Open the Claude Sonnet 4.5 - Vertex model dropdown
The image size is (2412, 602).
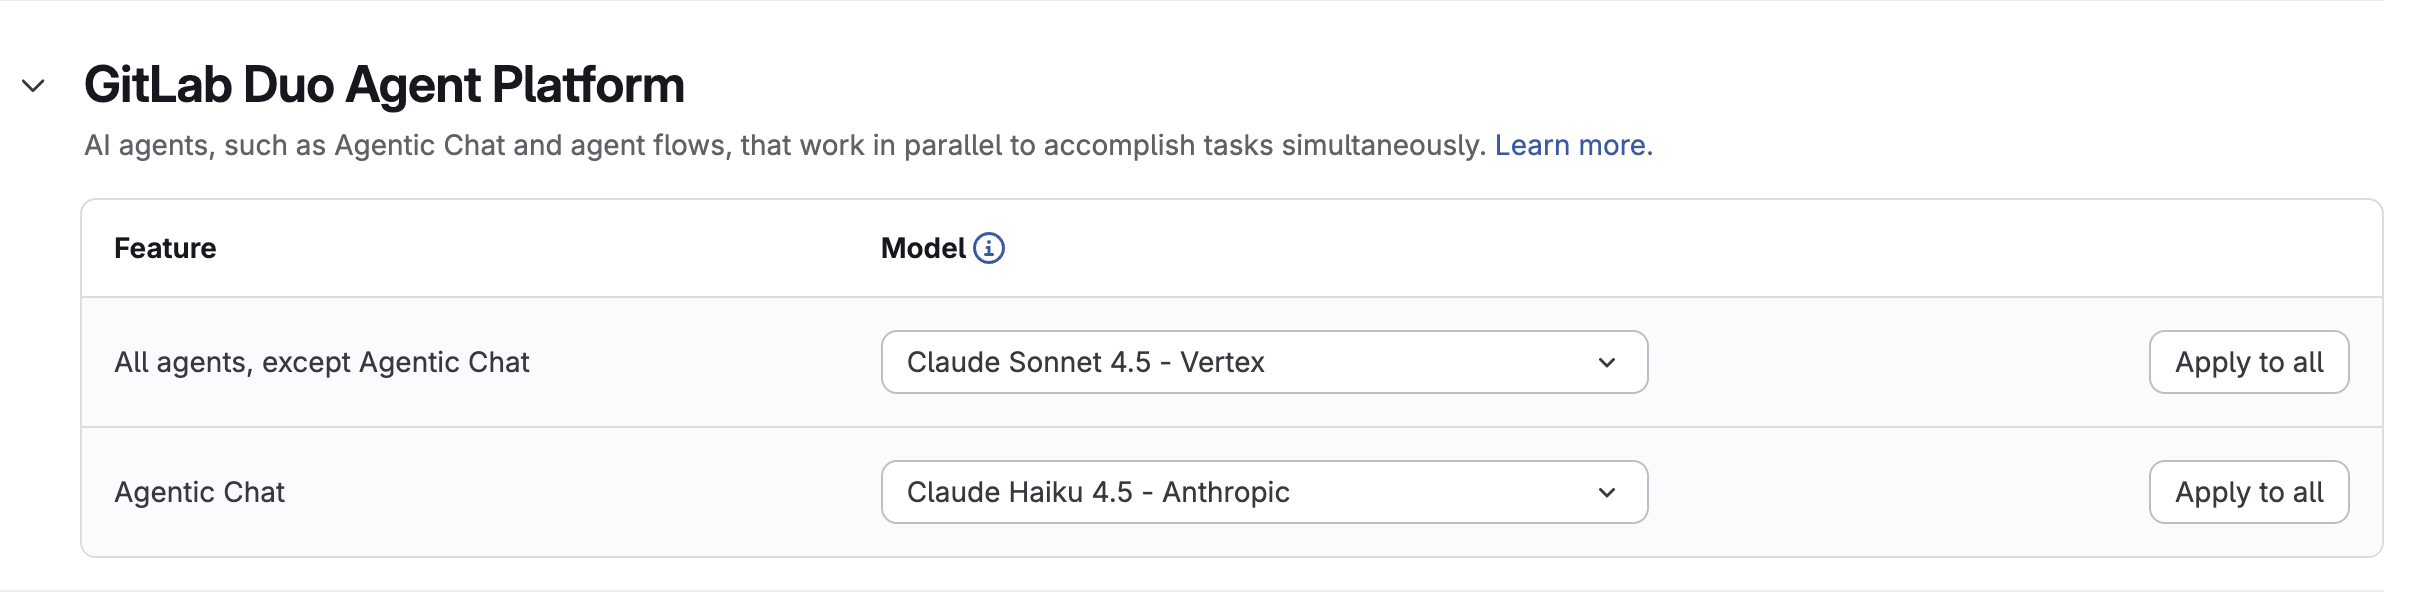point(1263,362)
